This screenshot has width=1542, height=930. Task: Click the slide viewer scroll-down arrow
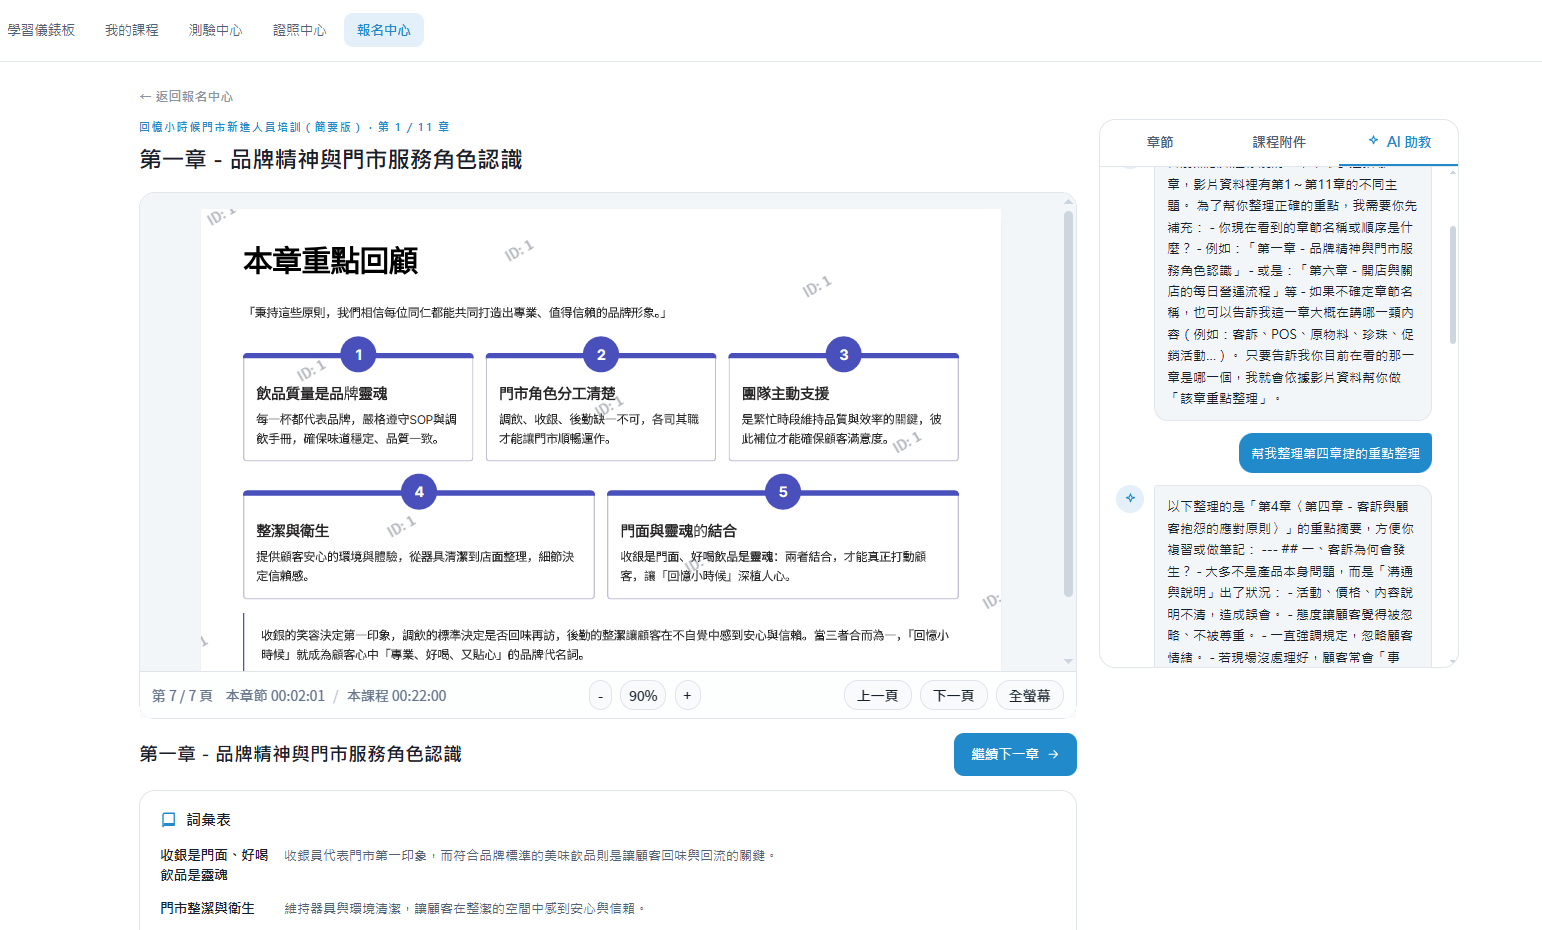pos(1068,661)
